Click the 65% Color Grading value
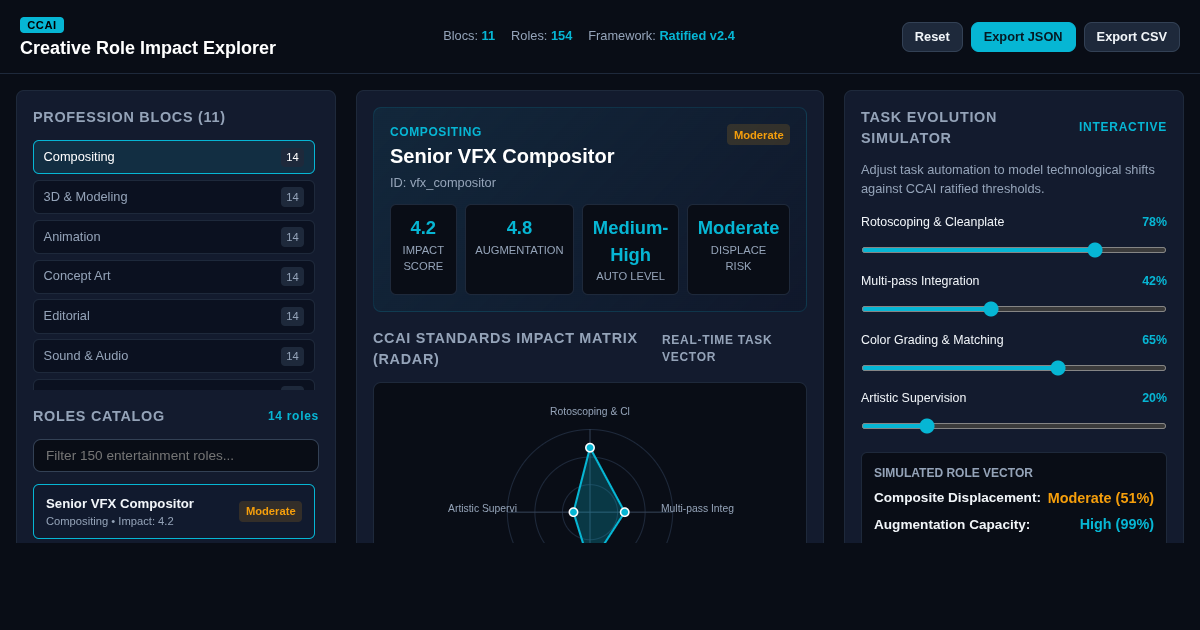Viewport: 1200px width, 630px height. pyautogui.click(x=1154, y=340)
